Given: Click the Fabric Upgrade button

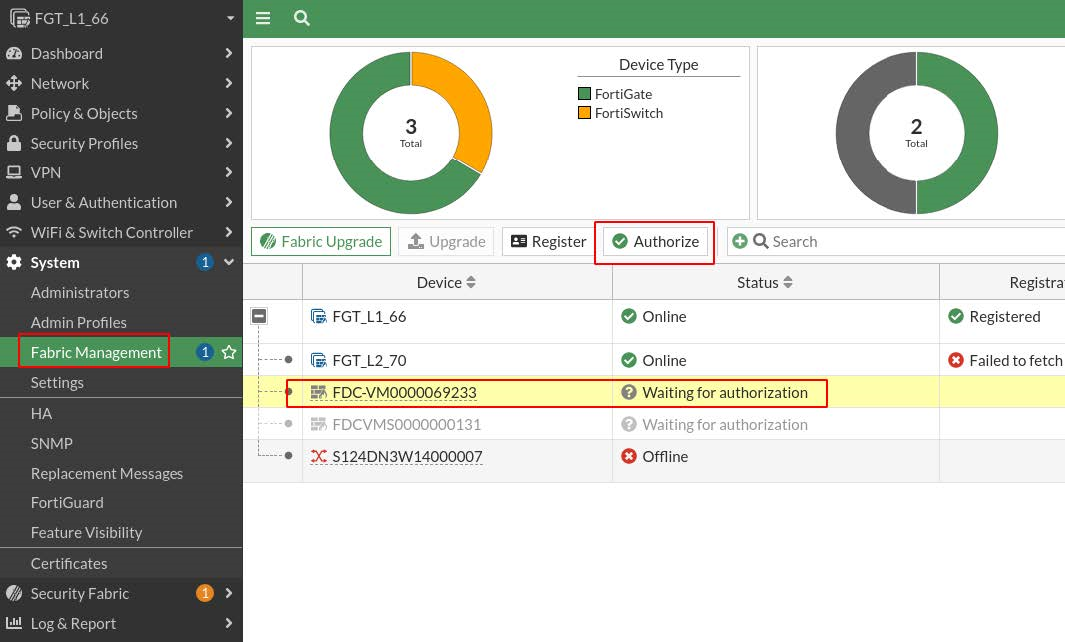Looking at the screenshot, I should pyautogui.click(x=320, y=241).
